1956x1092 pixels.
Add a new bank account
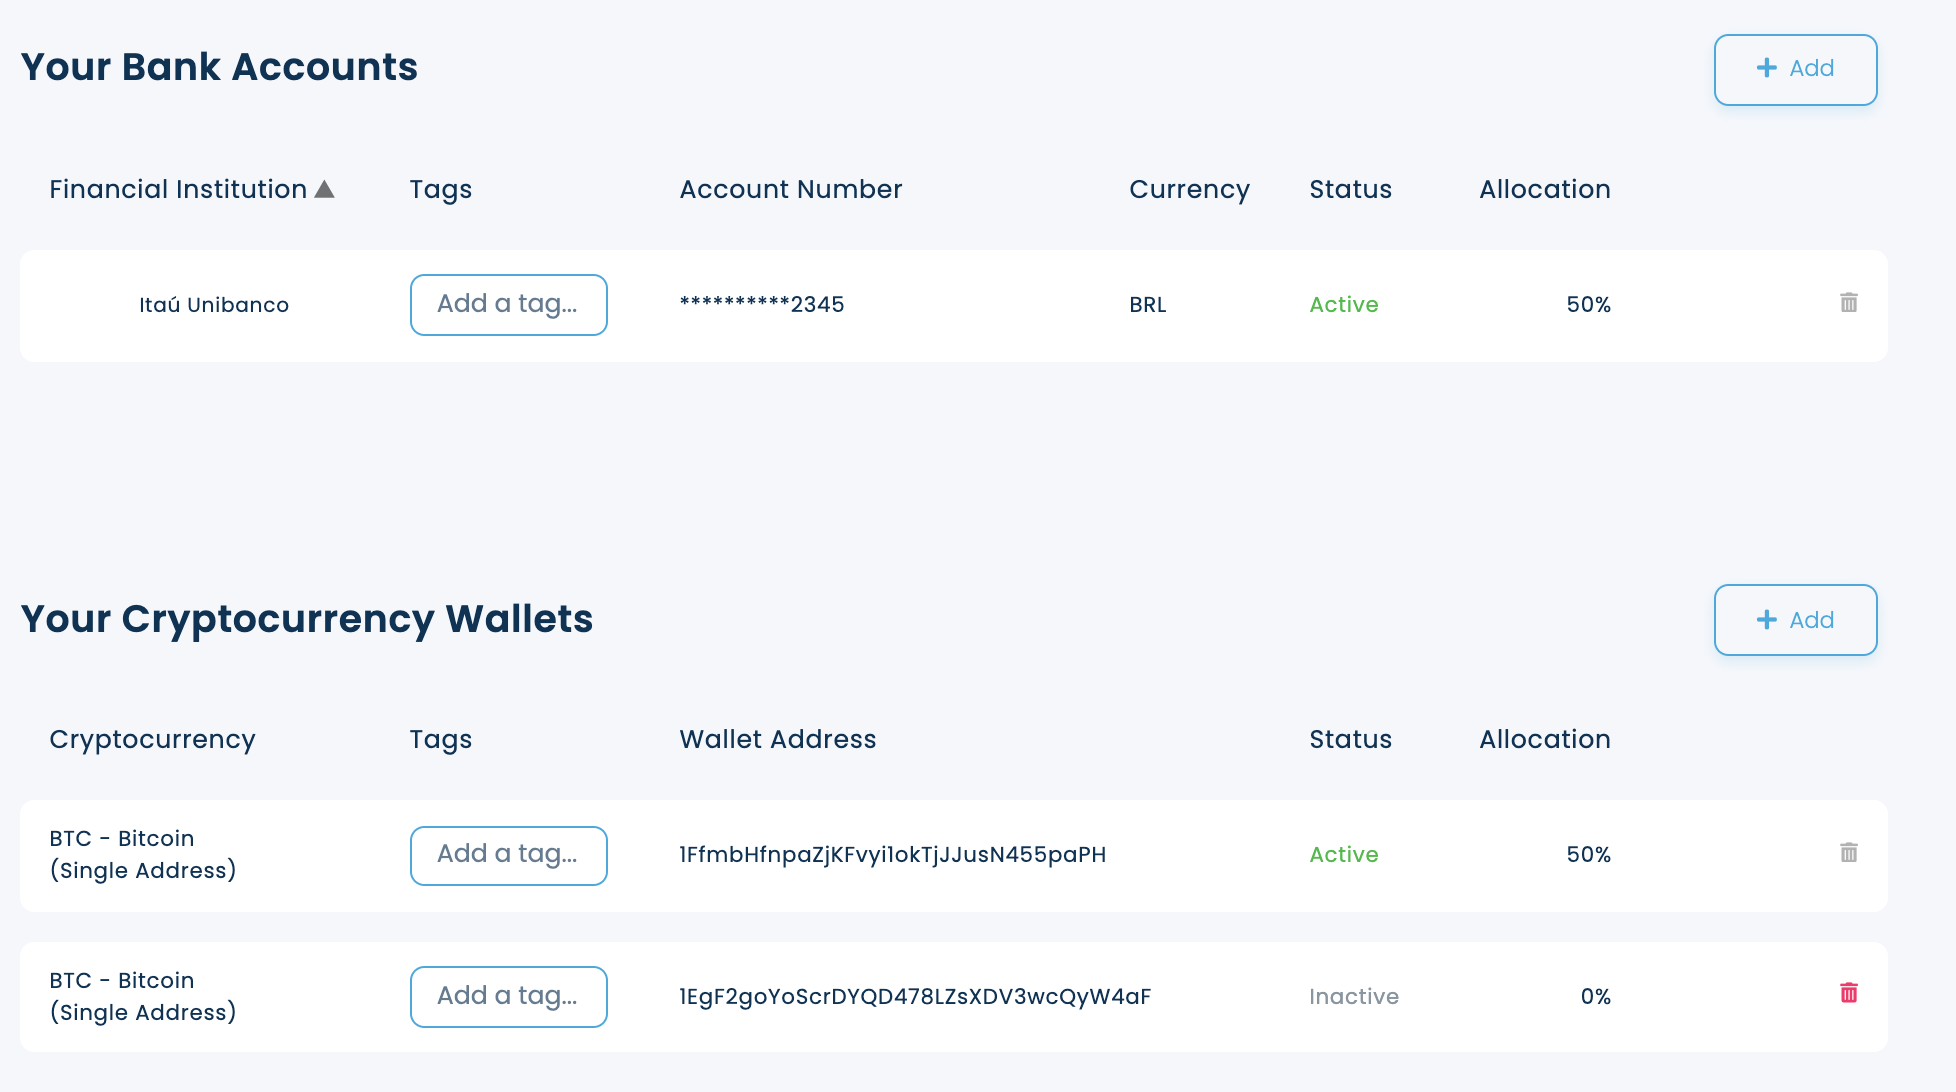[1795, 69]
